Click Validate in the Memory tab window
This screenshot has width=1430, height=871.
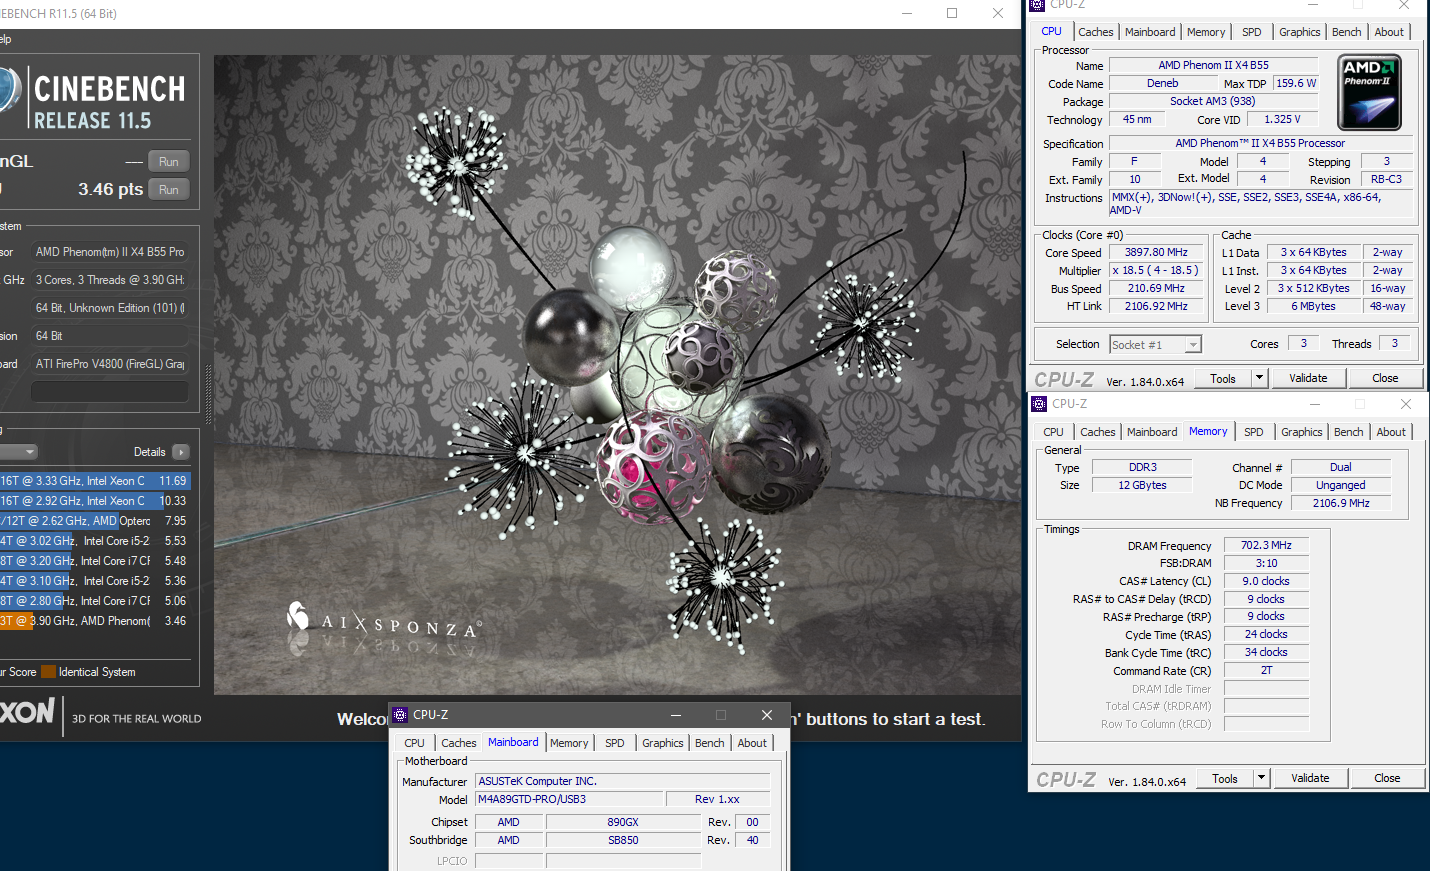tap(1310, 778)
